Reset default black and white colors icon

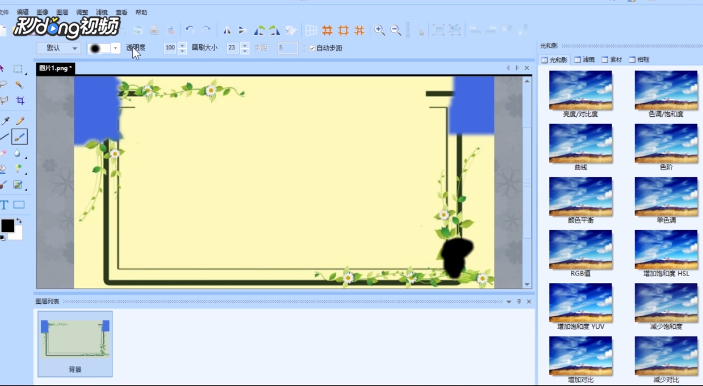(3, 238)
